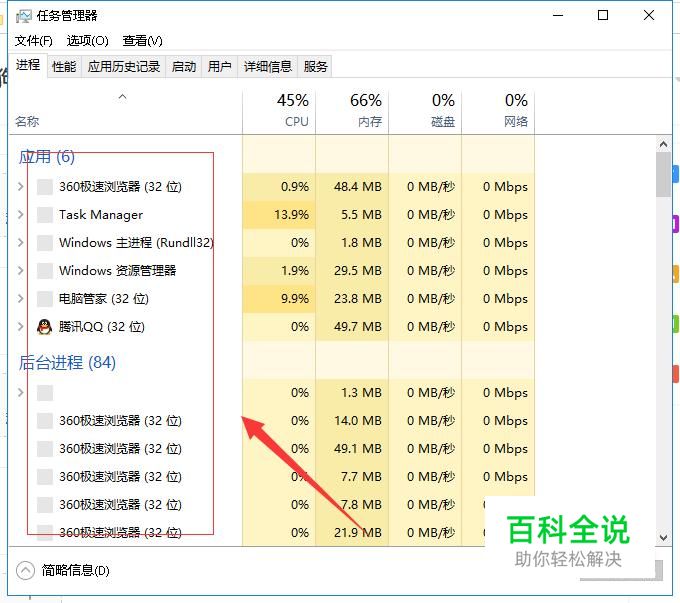The width and height of the screenshot is (680, 603).
Task: Click the vertical scrollbar thumb
Action: pyautogui.click(x=663, y=175)
